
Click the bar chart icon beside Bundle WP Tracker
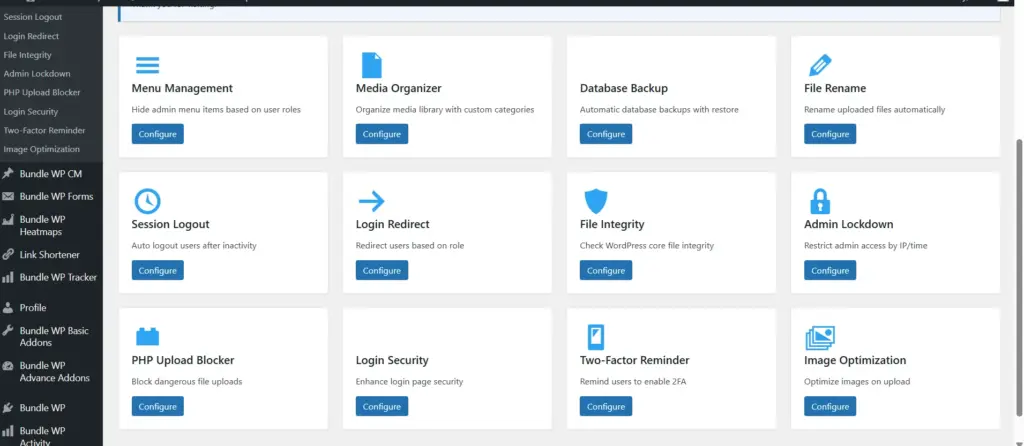tap(8, 278)
